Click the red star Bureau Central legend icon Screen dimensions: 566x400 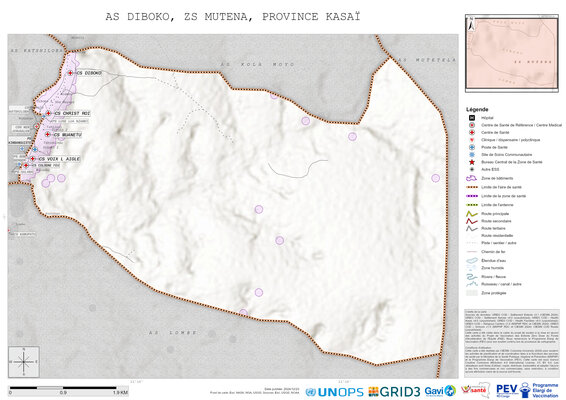click(471, 162)
